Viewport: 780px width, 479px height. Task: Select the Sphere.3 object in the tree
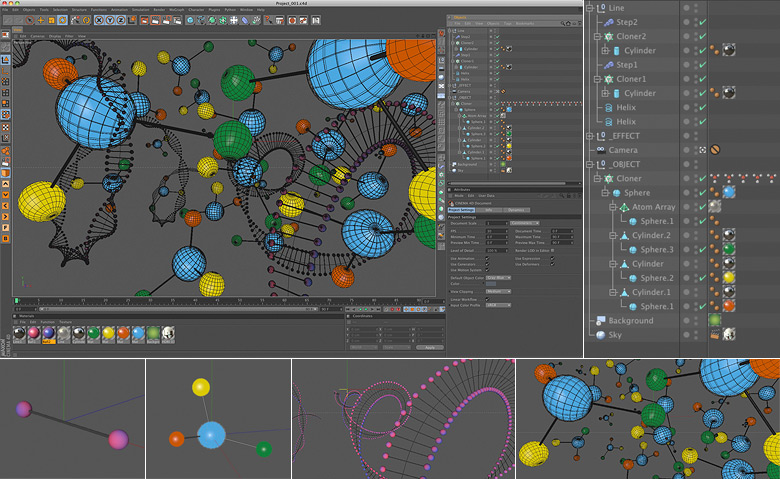[658, 249]
